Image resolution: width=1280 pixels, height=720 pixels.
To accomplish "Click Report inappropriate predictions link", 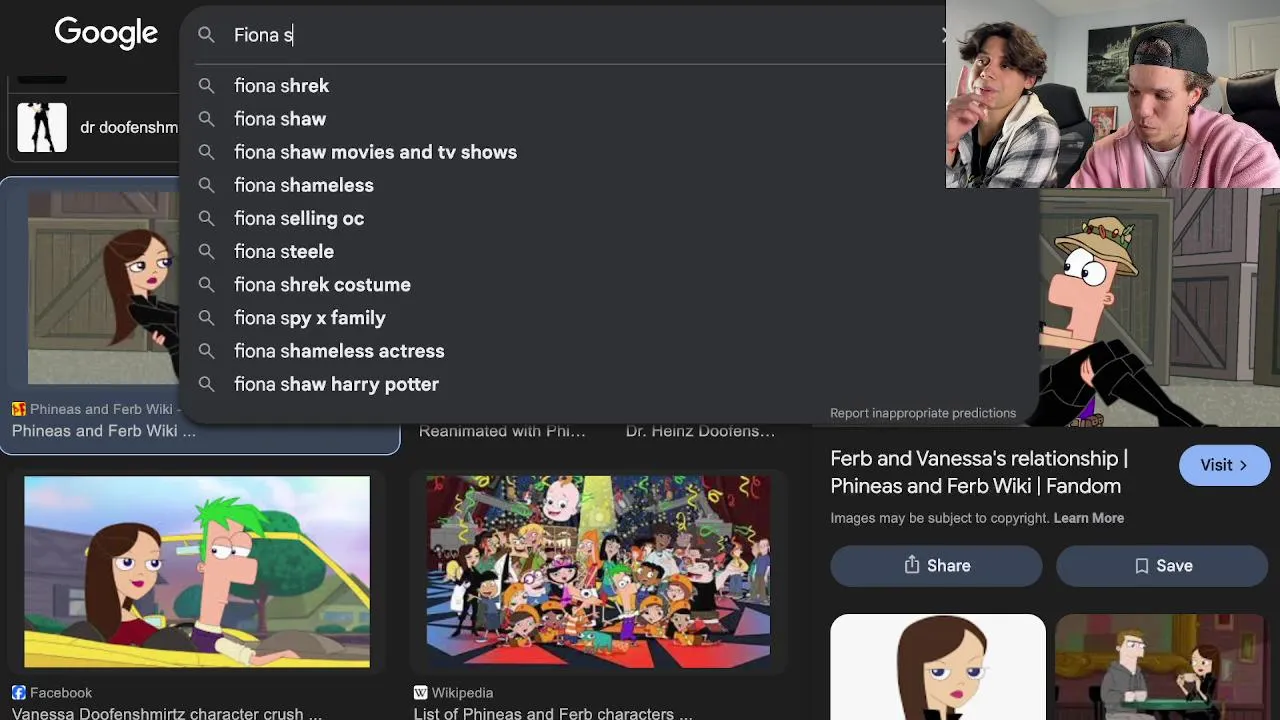I will (x=923, y=413).
